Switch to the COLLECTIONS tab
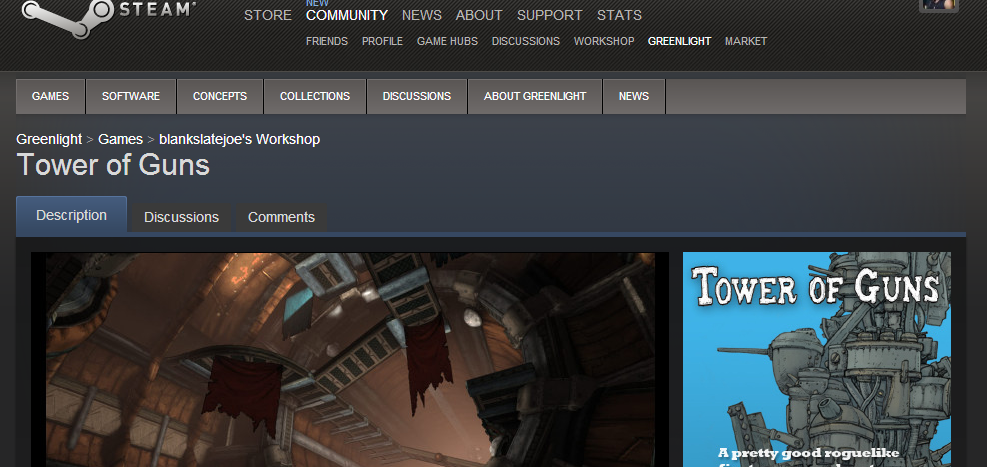 315,96
